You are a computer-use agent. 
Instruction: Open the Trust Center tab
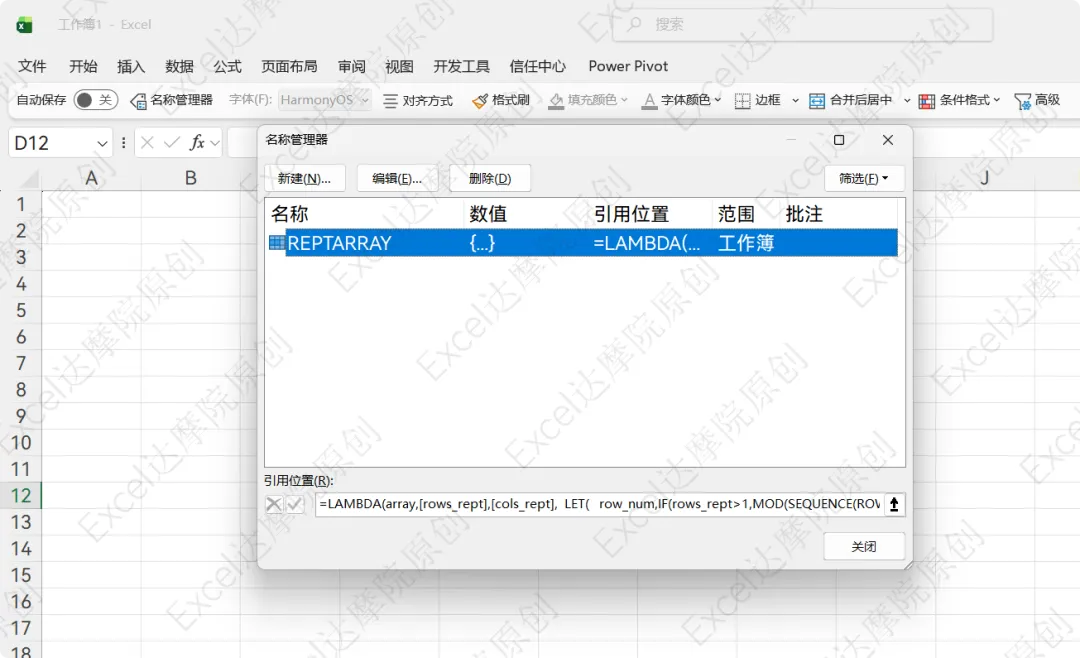pyautogui.click(x=538, y=66)
